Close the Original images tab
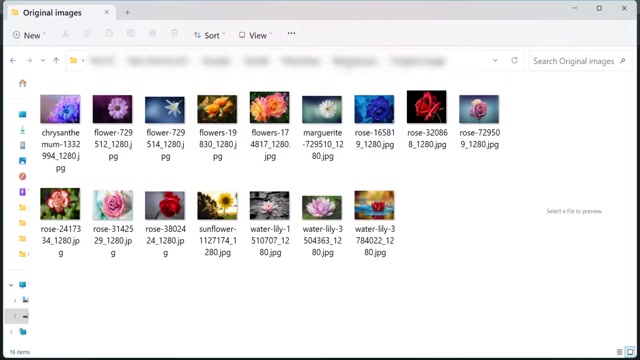This screenshot has width=640, height=360. [107, 12]
